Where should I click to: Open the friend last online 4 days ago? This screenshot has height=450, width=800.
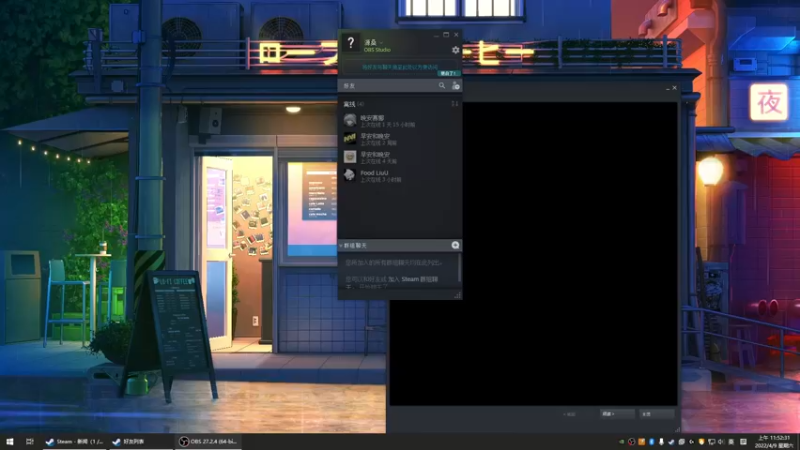point(400,157)
